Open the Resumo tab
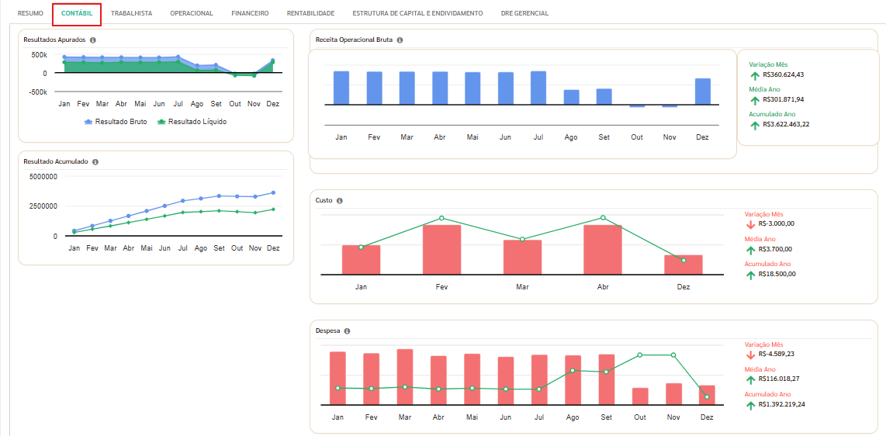 point(31,13)
